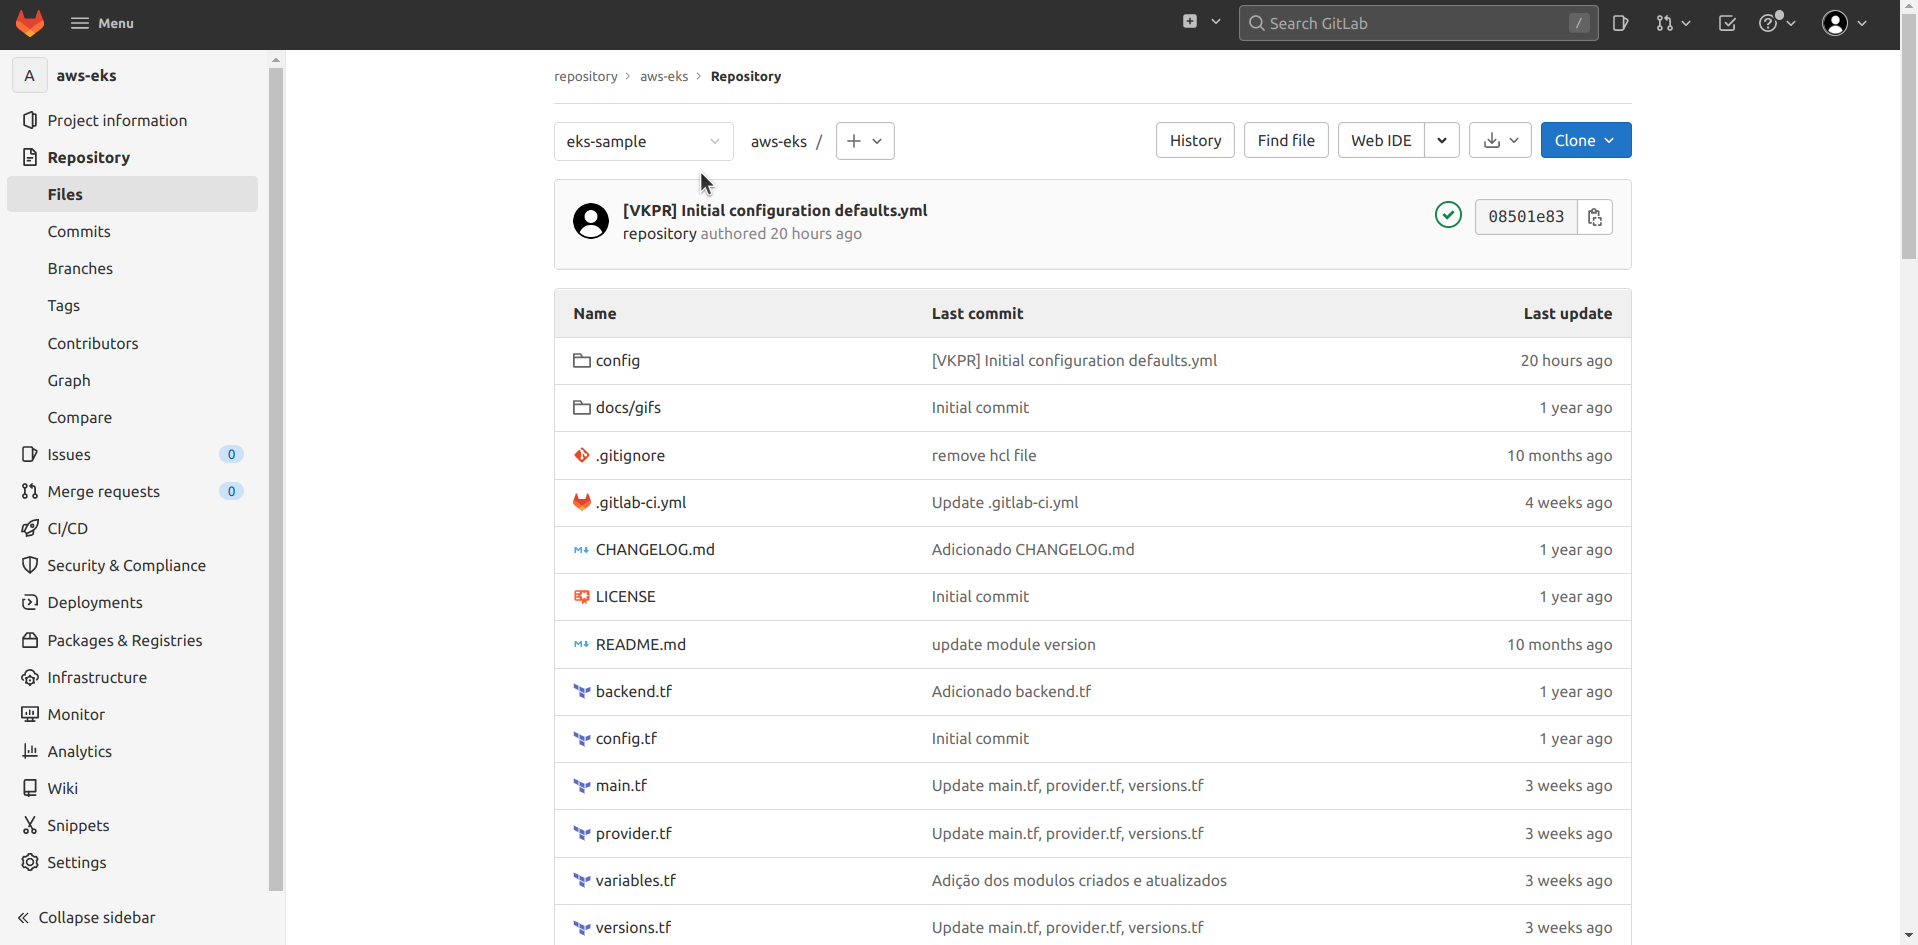Open the add file plus dropdown

(x=865, y=141)
